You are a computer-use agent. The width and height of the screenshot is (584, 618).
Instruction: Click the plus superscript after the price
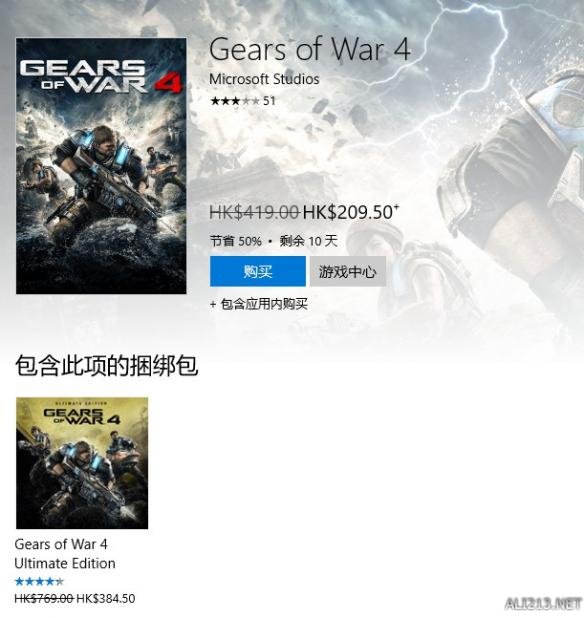click(396, 207)
